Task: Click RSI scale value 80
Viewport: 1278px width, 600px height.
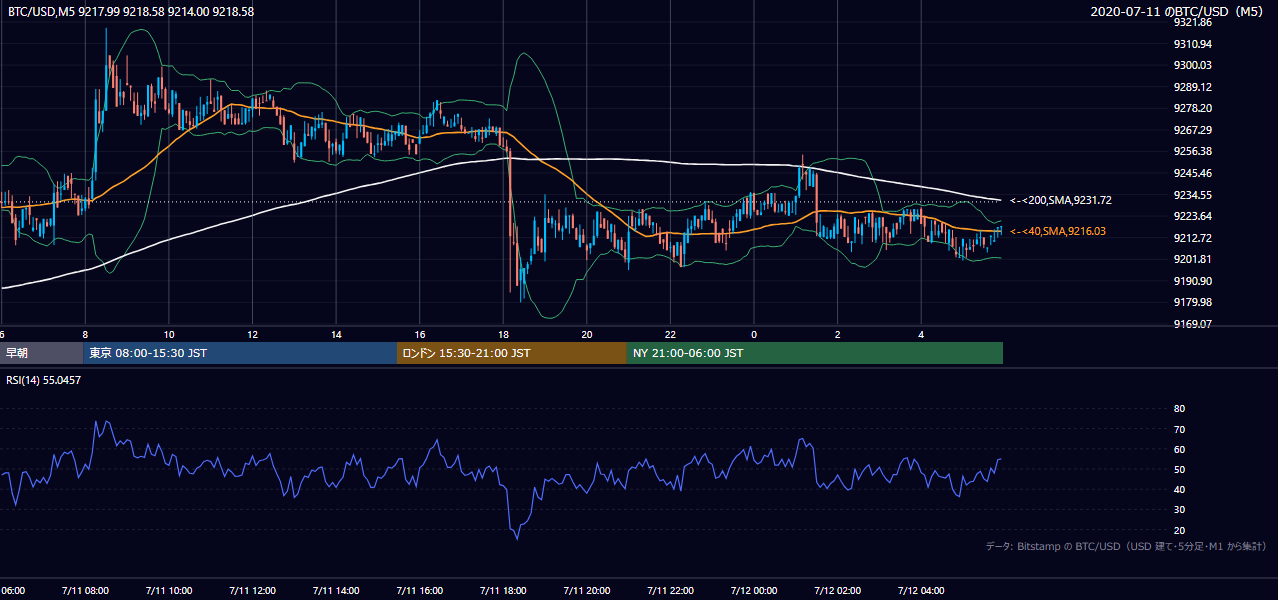Action: coord(1179,409)
